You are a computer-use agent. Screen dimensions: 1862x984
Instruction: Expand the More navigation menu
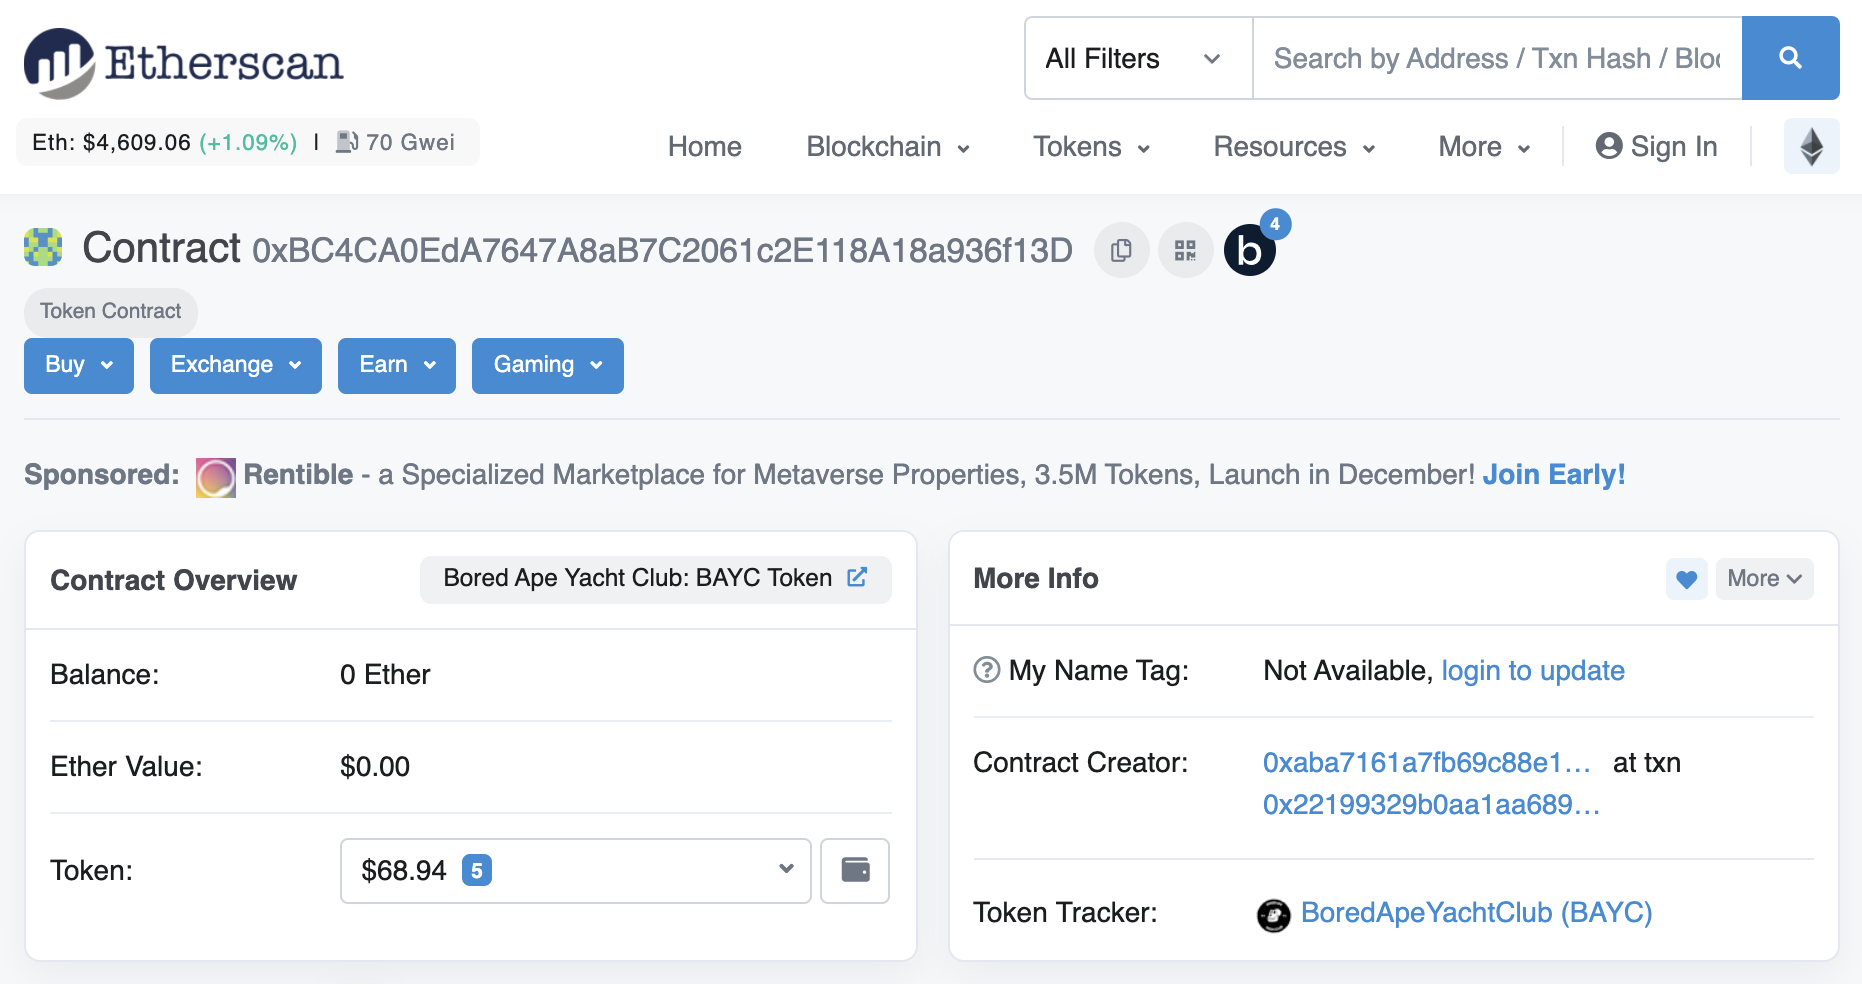(x=1484, y=147)
